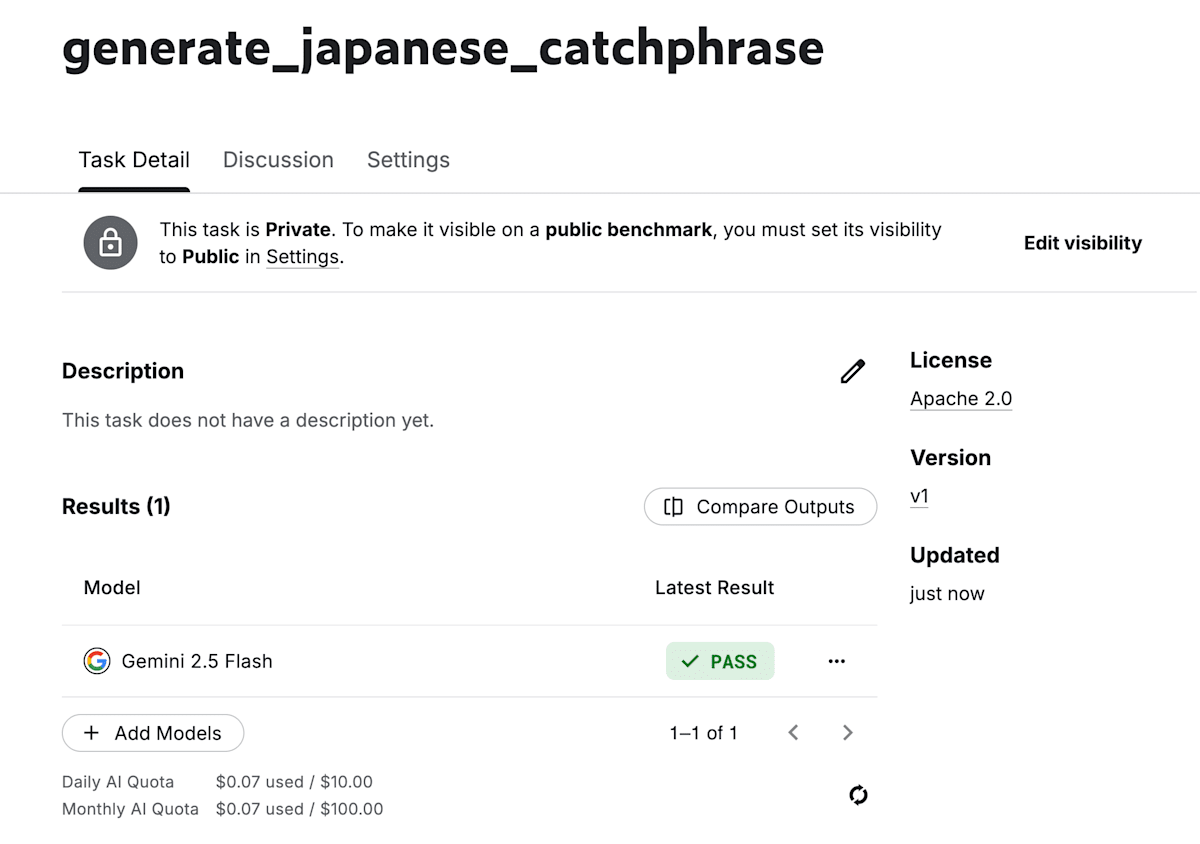Click the PASS result badge

coord(720,661)
